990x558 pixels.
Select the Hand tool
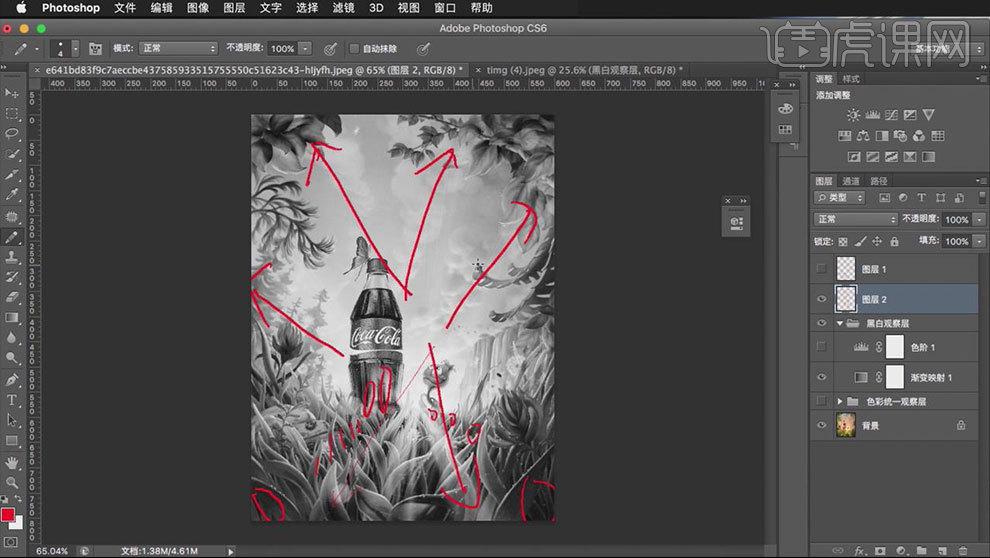[11, 463]
